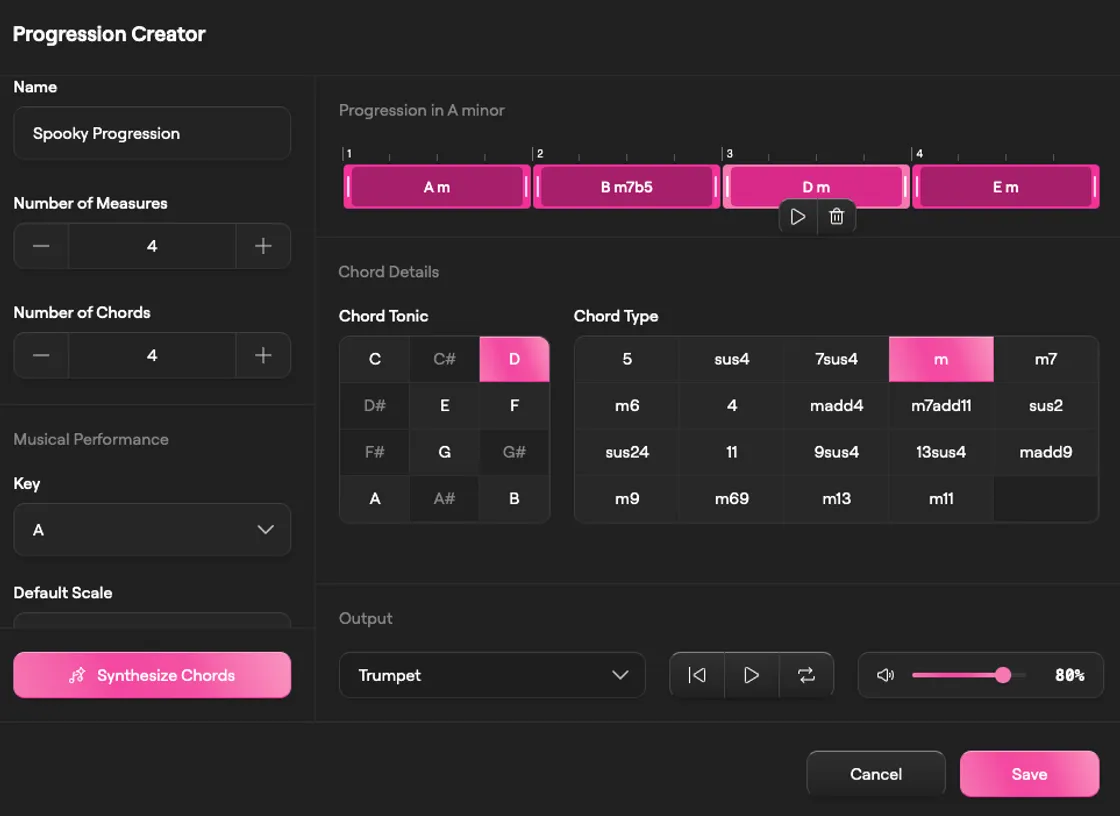Screen dimensions: 1120x816
Task: Play the selected D m chord preview
Action: (797, 217)
